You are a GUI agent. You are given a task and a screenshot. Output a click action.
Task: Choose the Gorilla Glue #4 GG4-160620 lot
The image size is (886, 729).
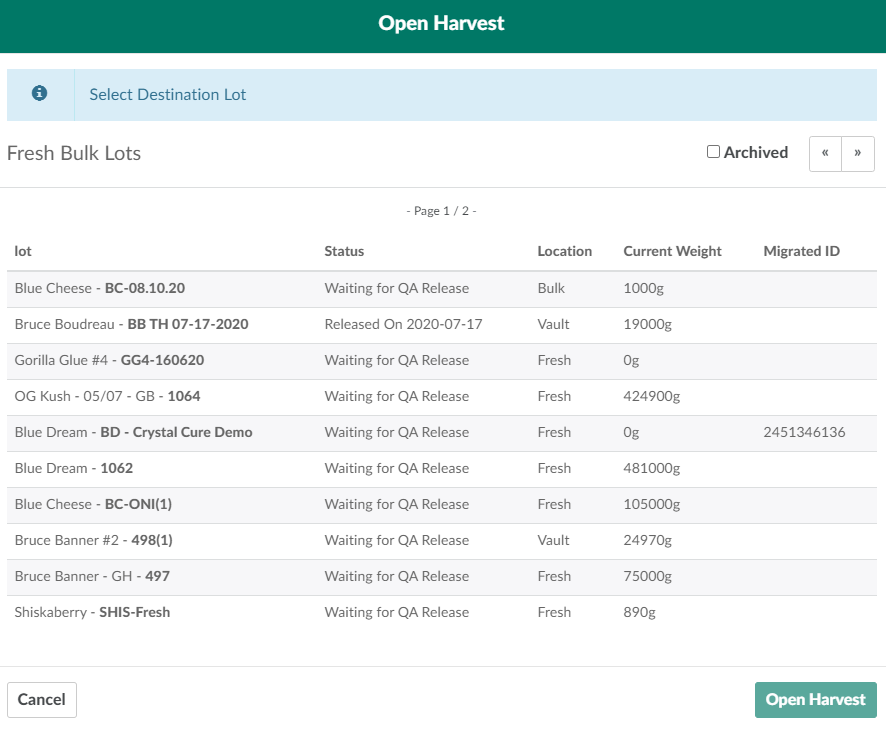click(x=109, y=360)
